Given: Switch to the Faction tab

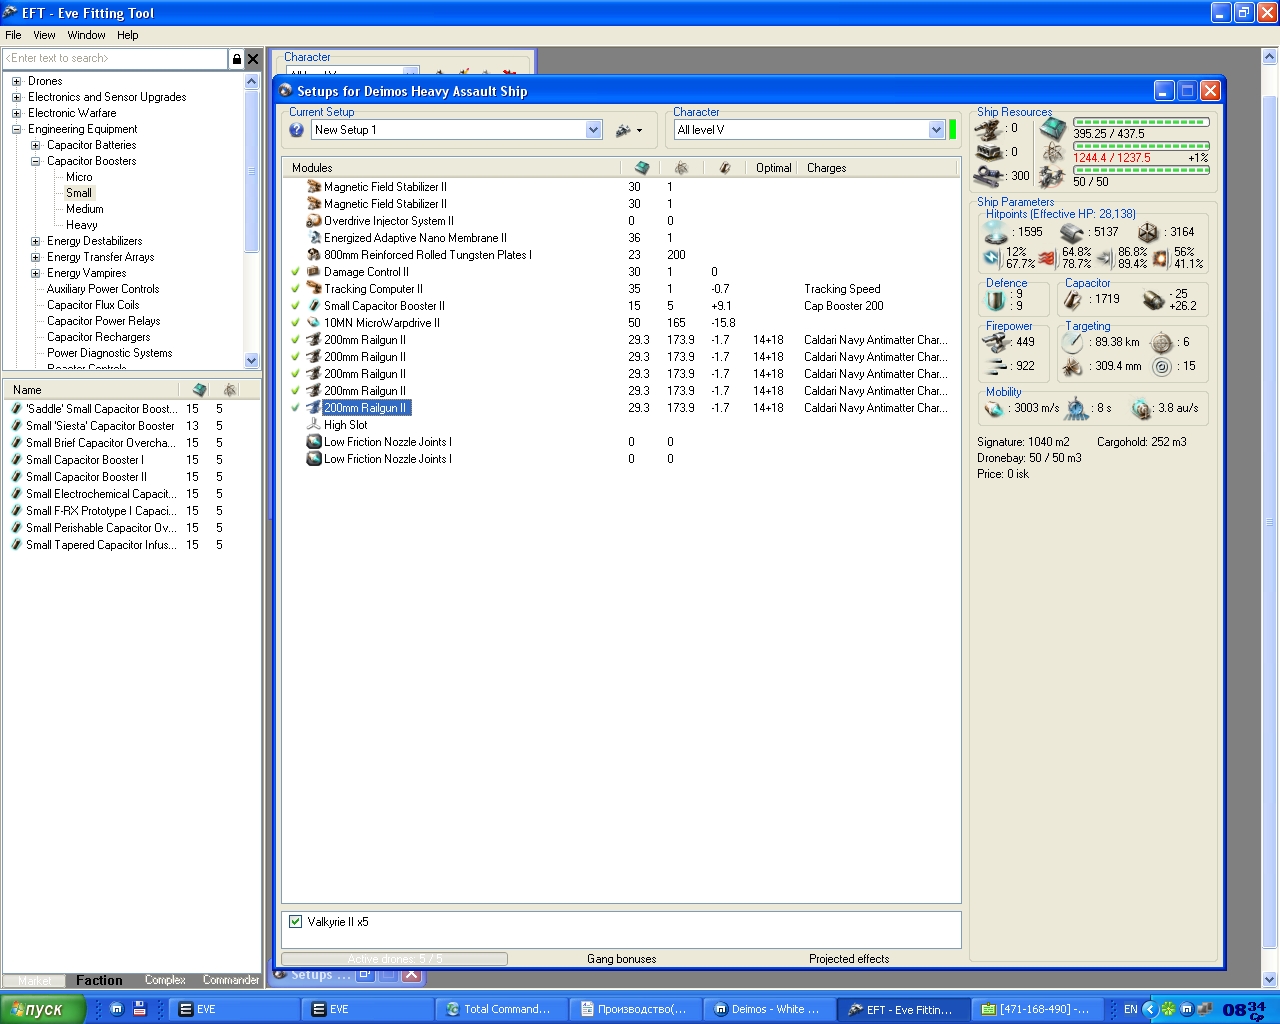Looking at the screenshot, I should click(100, 980).
